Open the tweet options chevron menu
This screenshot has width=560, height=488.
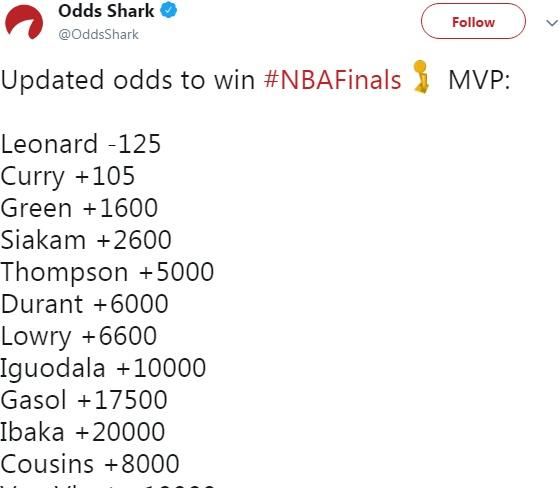(552, 23)
